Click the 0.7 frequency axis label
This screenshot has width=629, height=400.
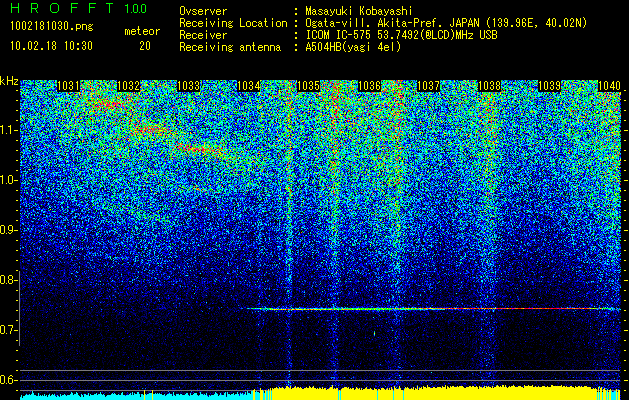coord(7,330)
